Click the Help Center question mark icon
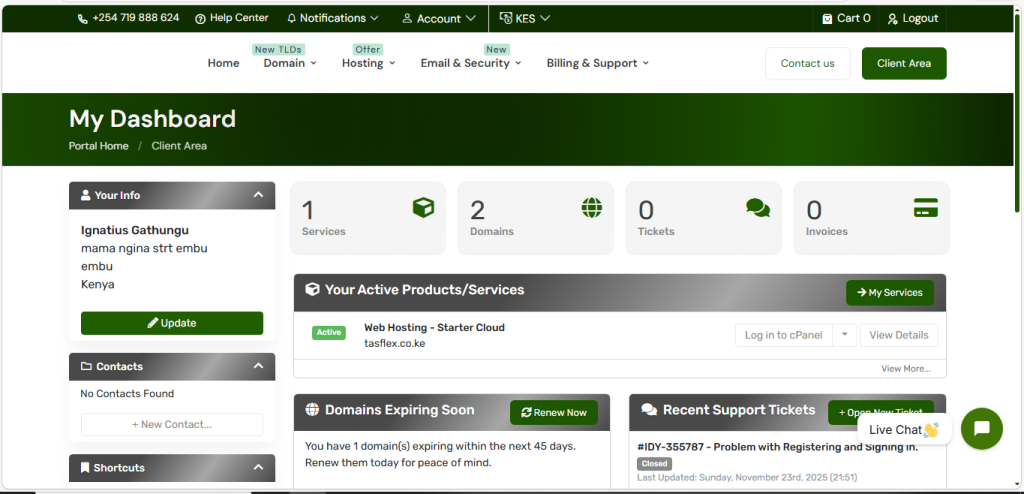Screen dimensions: 1024x494 [200, 19]
